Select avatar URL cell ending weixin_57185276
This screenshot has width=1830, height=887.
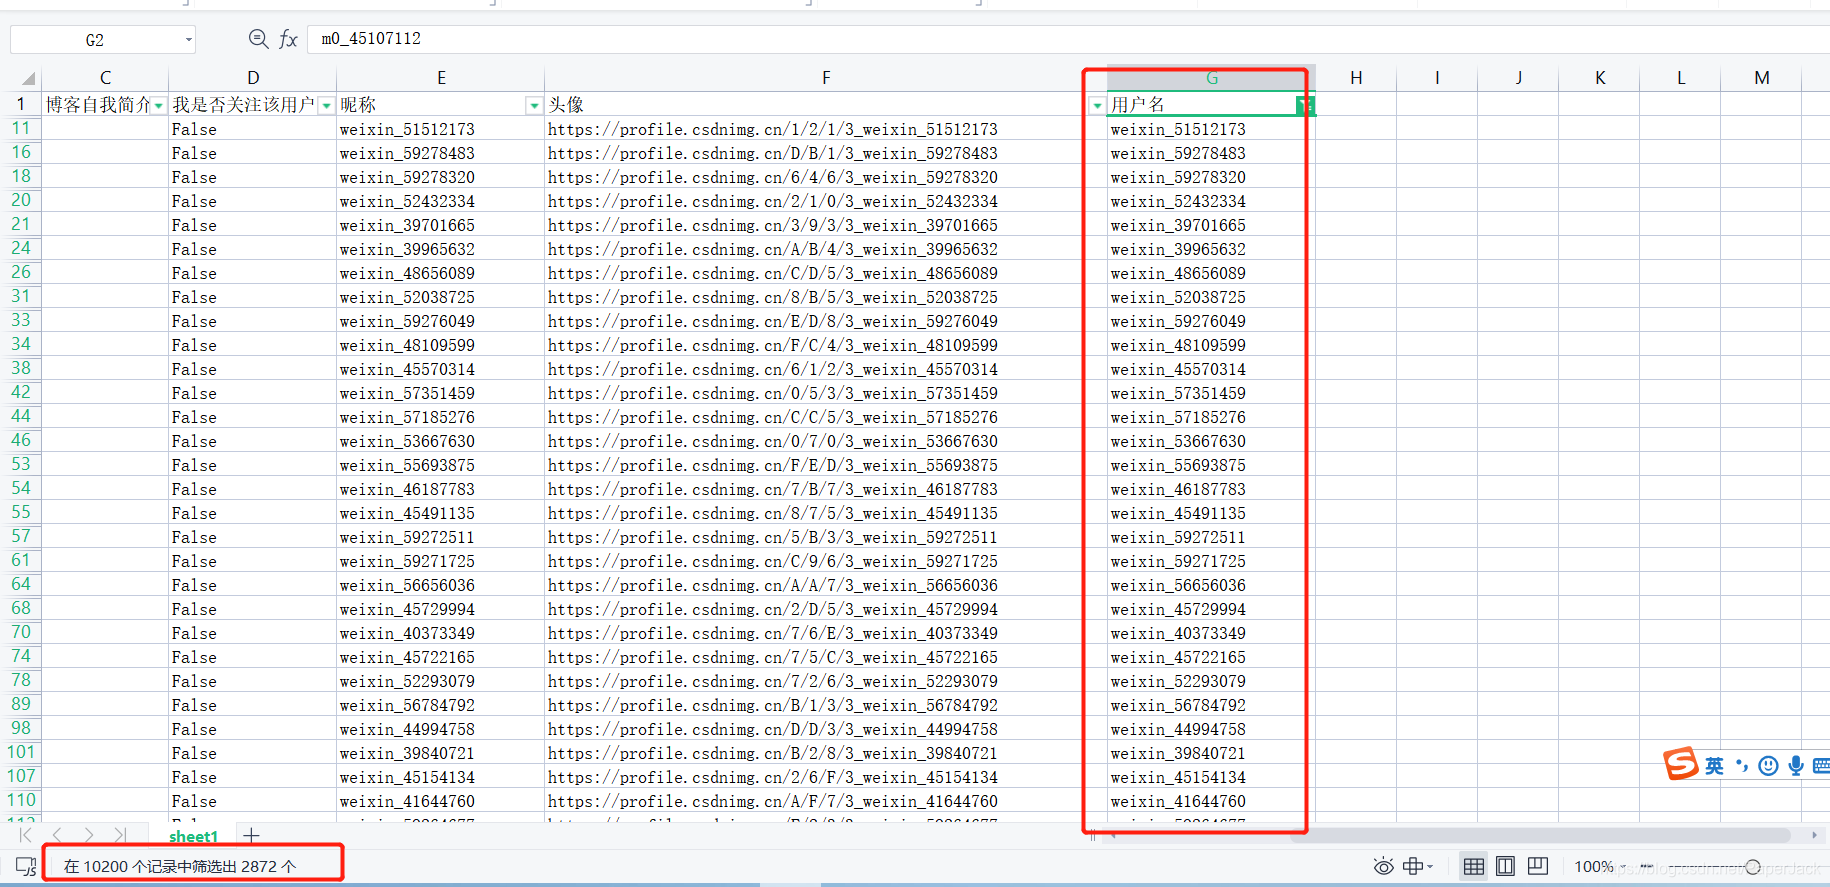(826, 417)
